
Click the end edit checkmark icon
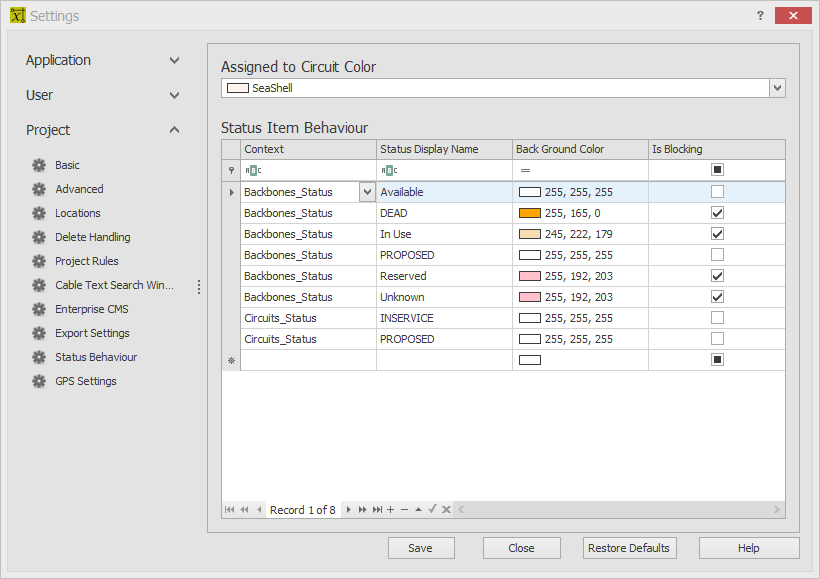[432, 509]
